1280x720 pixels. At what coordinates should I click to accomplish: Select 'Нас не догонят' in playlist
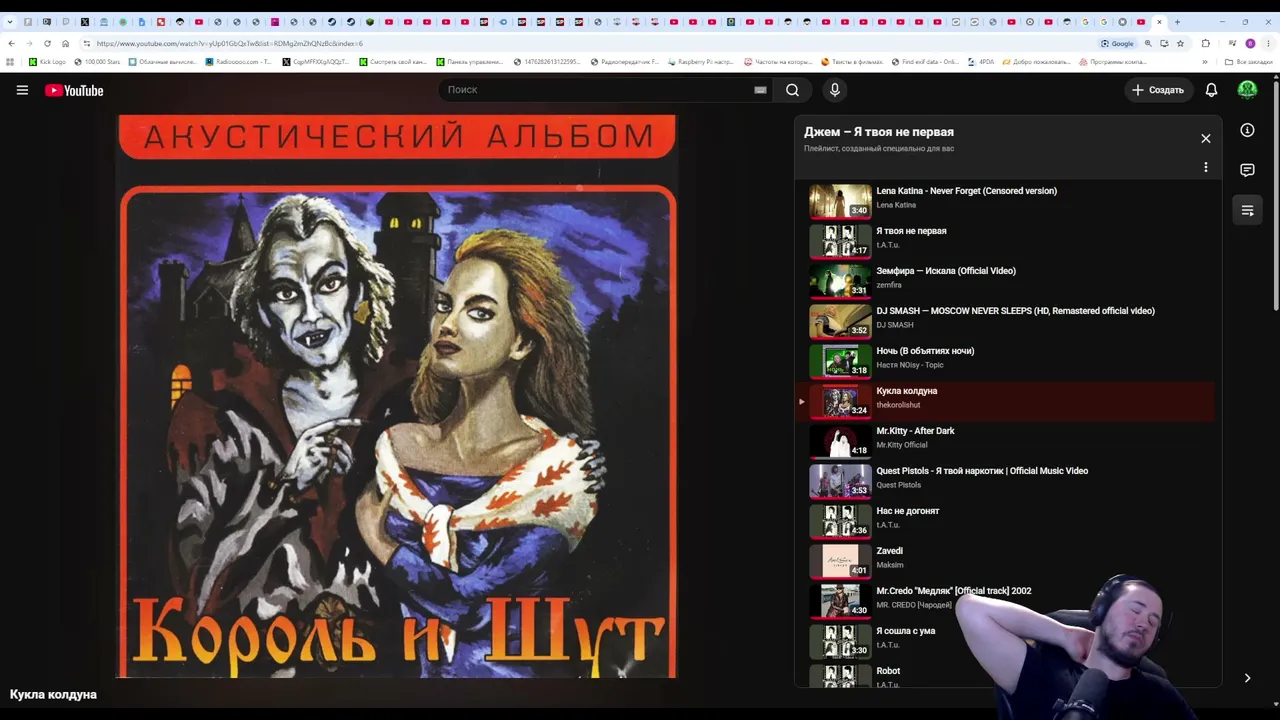1005,521
